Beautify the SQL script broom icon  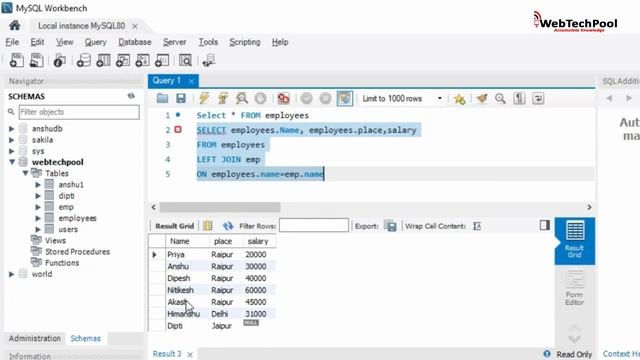[x=482, y=98]
